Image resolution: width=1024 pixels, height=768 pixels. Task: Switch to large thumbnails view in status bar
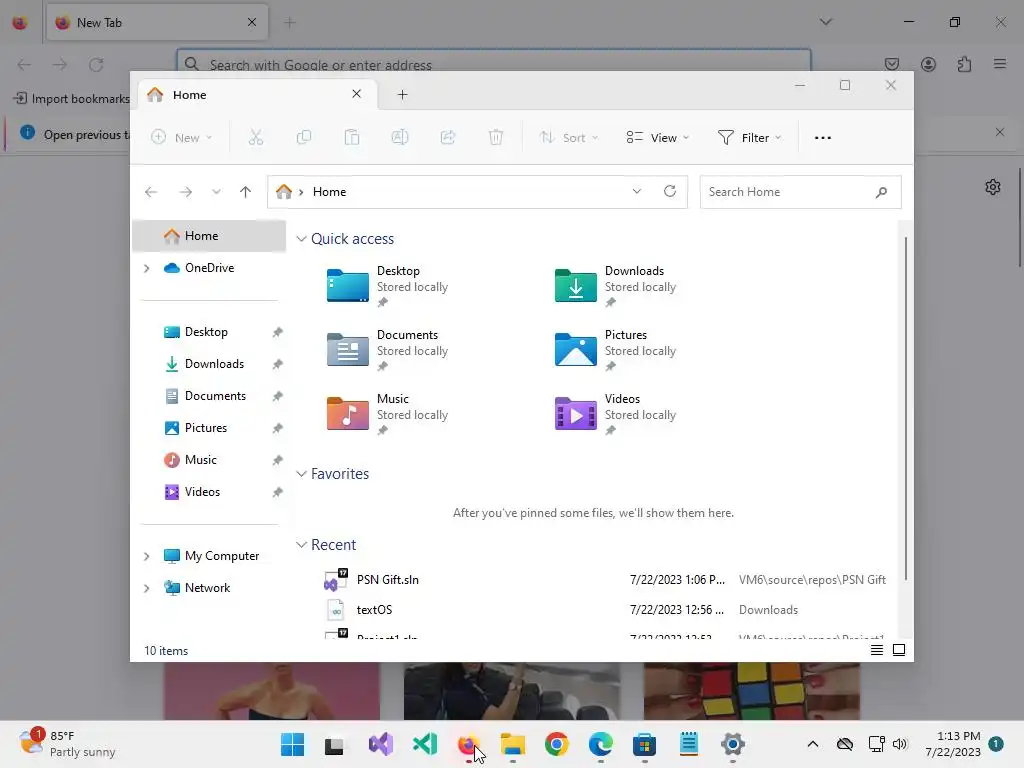point(899,650)
